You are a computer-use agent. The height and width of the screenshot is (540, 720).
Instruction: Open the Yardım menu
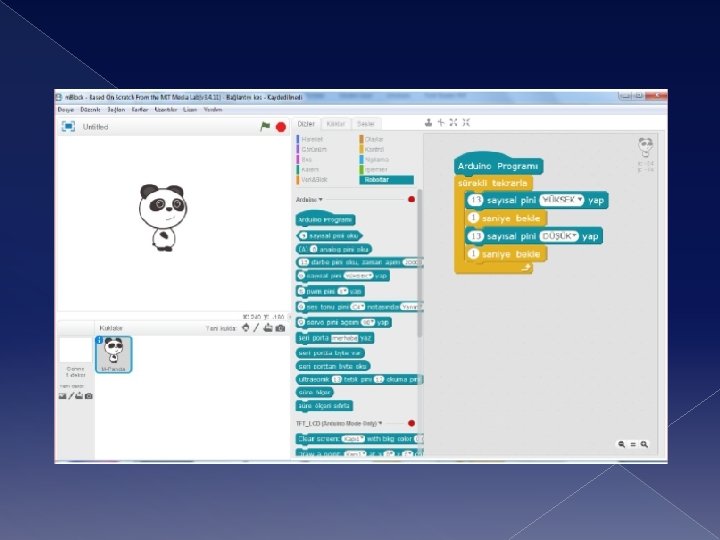[213, 110]
